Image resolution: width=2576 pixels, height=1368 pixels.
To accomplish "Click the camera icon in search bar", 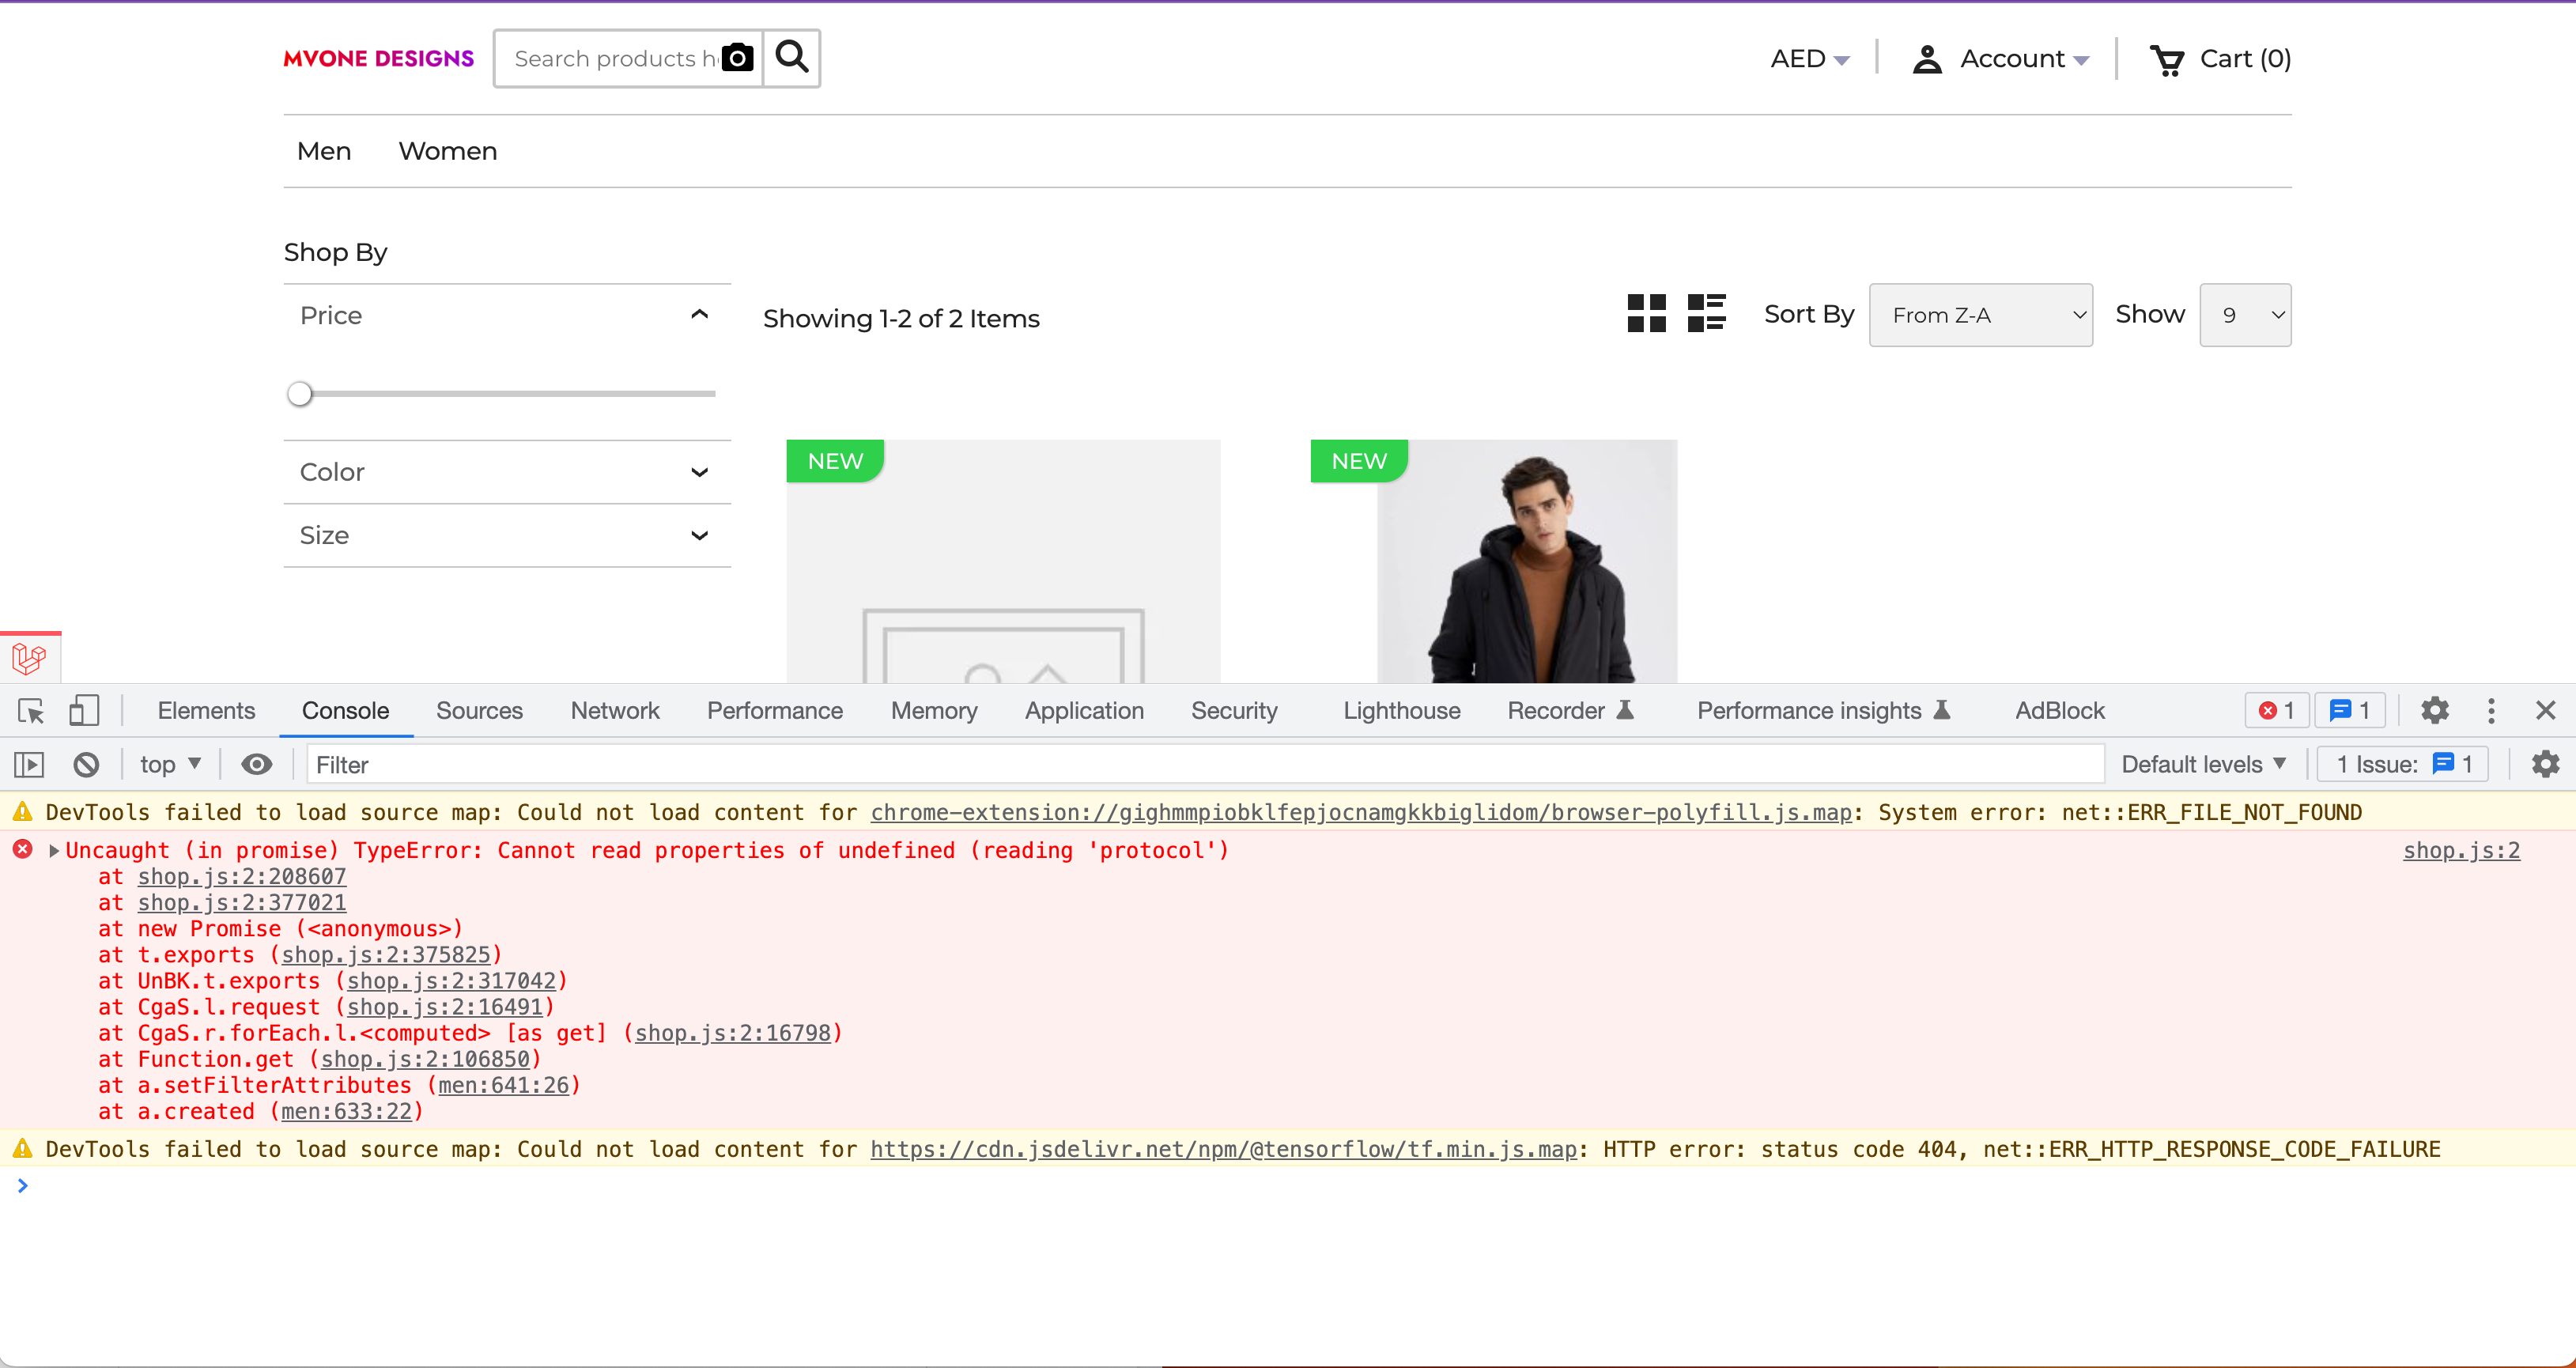I will pos(736,57).
